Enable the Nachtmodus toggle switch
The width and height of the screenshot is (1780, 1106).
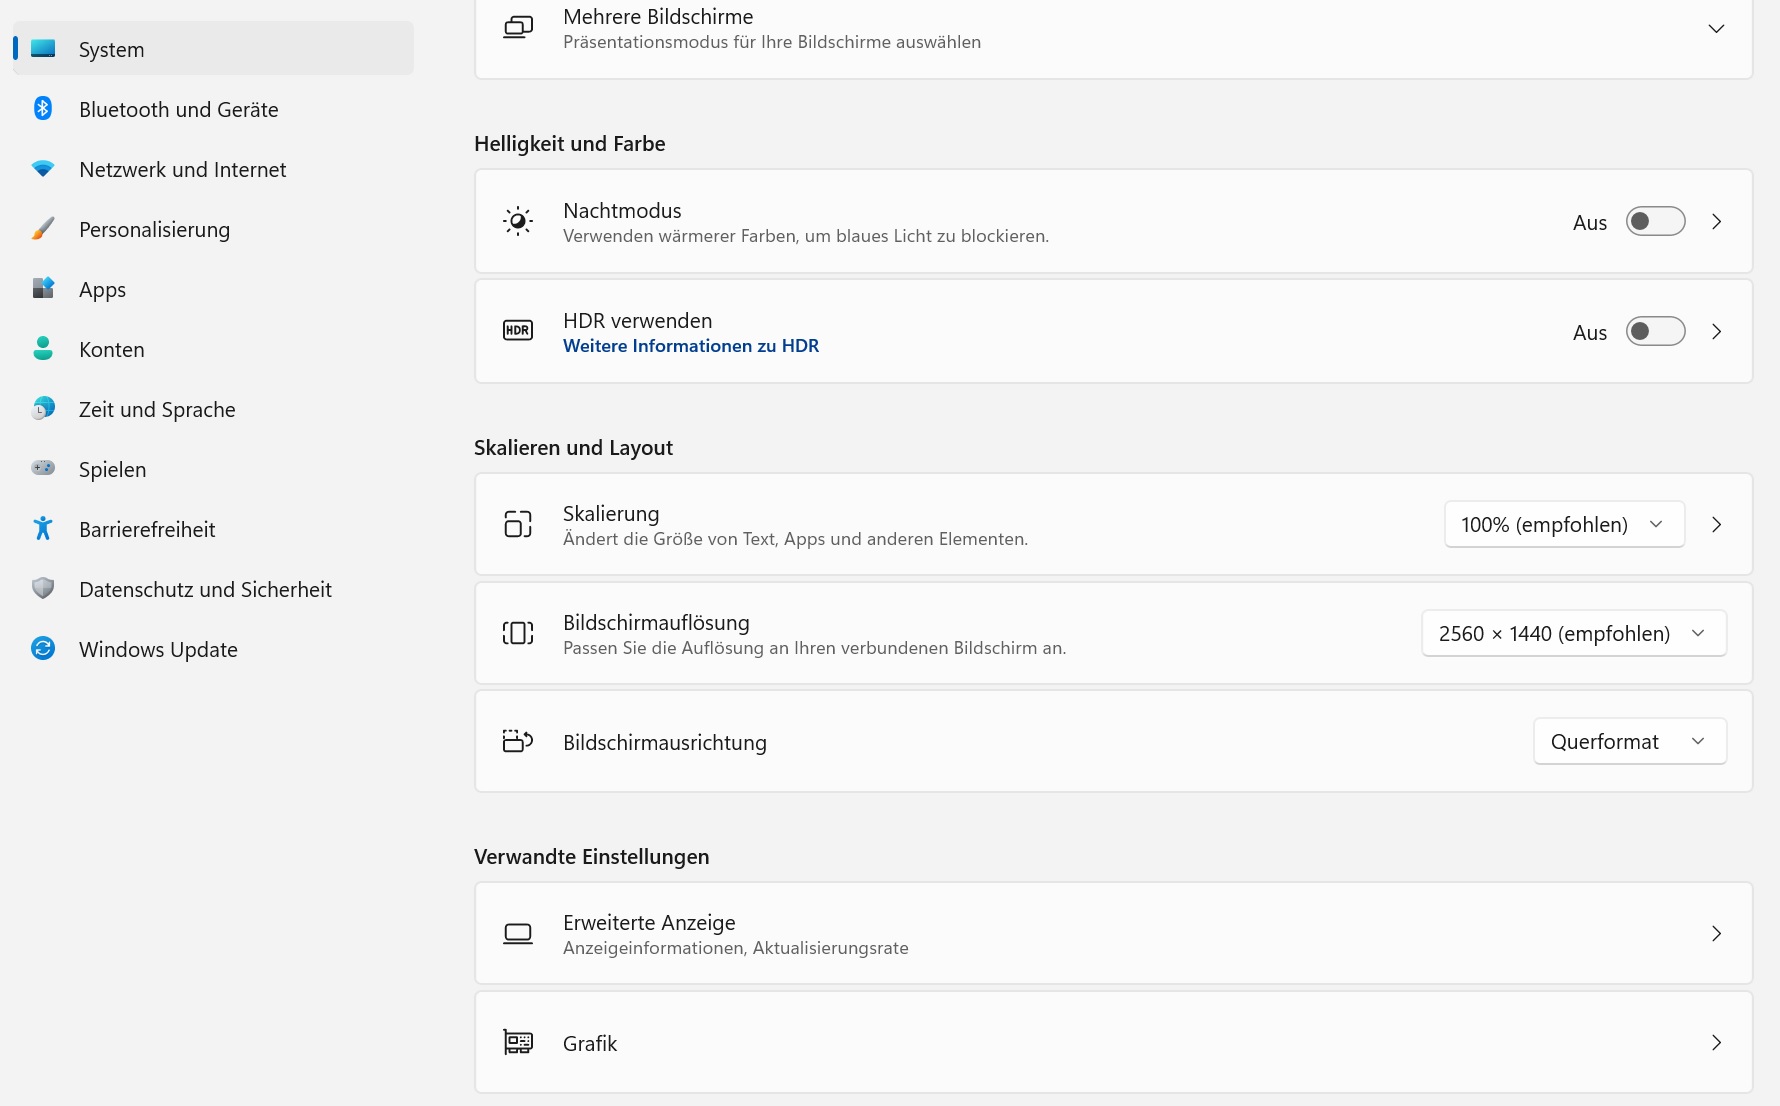1655,222
